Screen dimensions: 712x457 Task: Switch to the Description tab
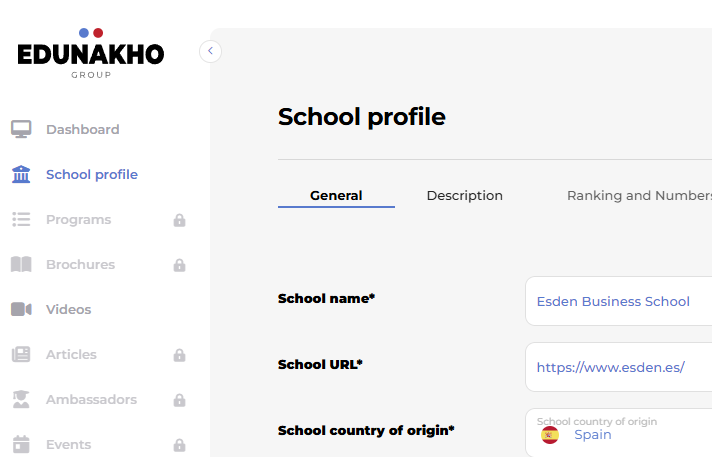[464, 196]
